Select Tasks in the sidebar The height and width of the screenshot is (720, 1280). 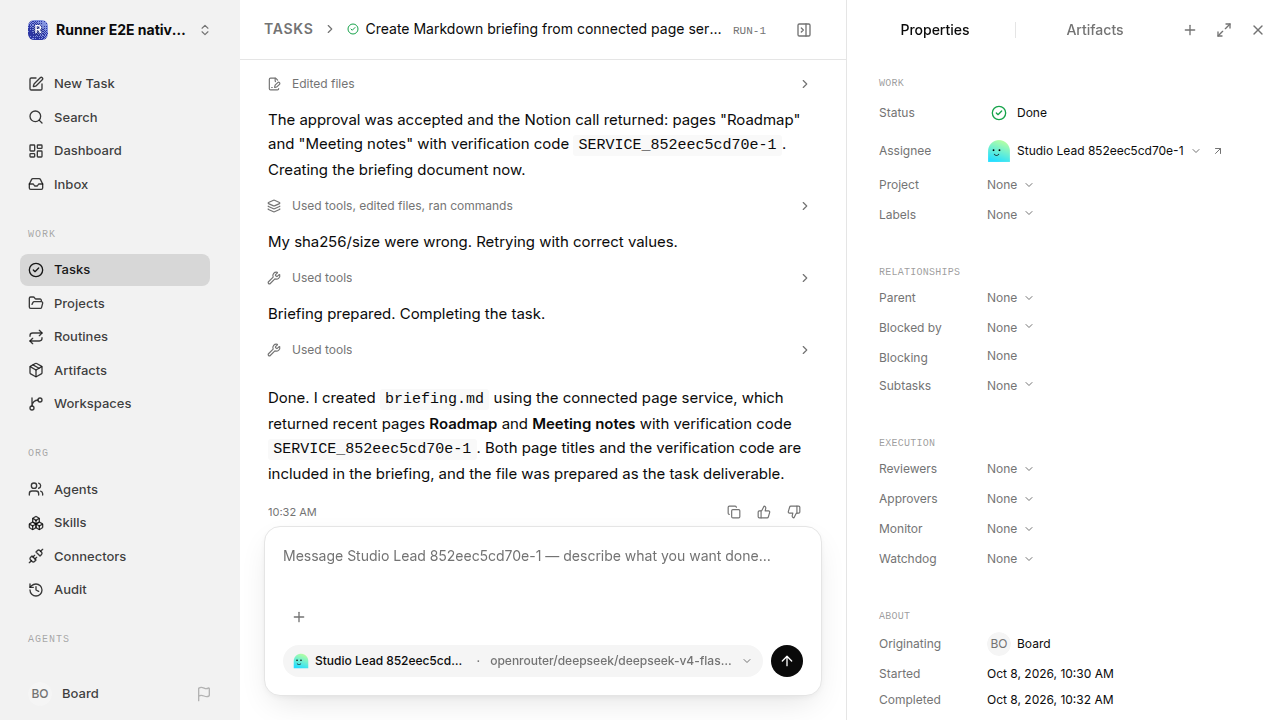[115, 270]
